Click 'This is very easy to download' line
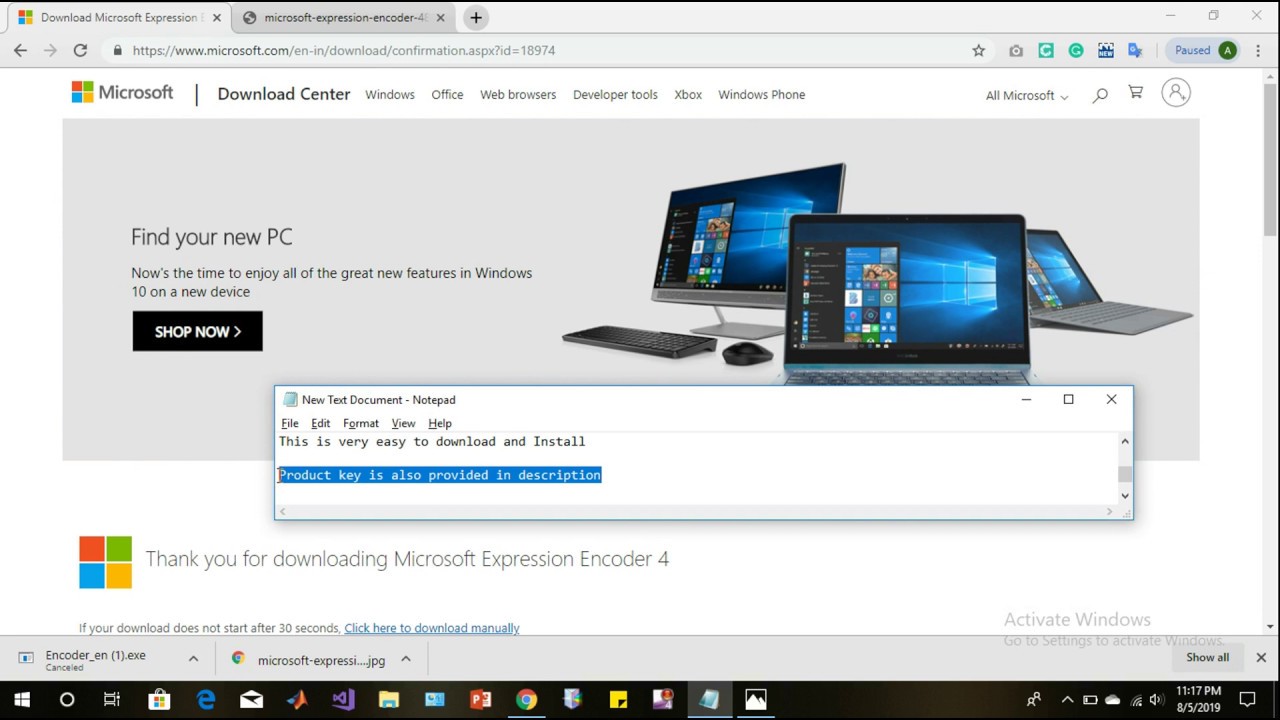 point(432,441)
